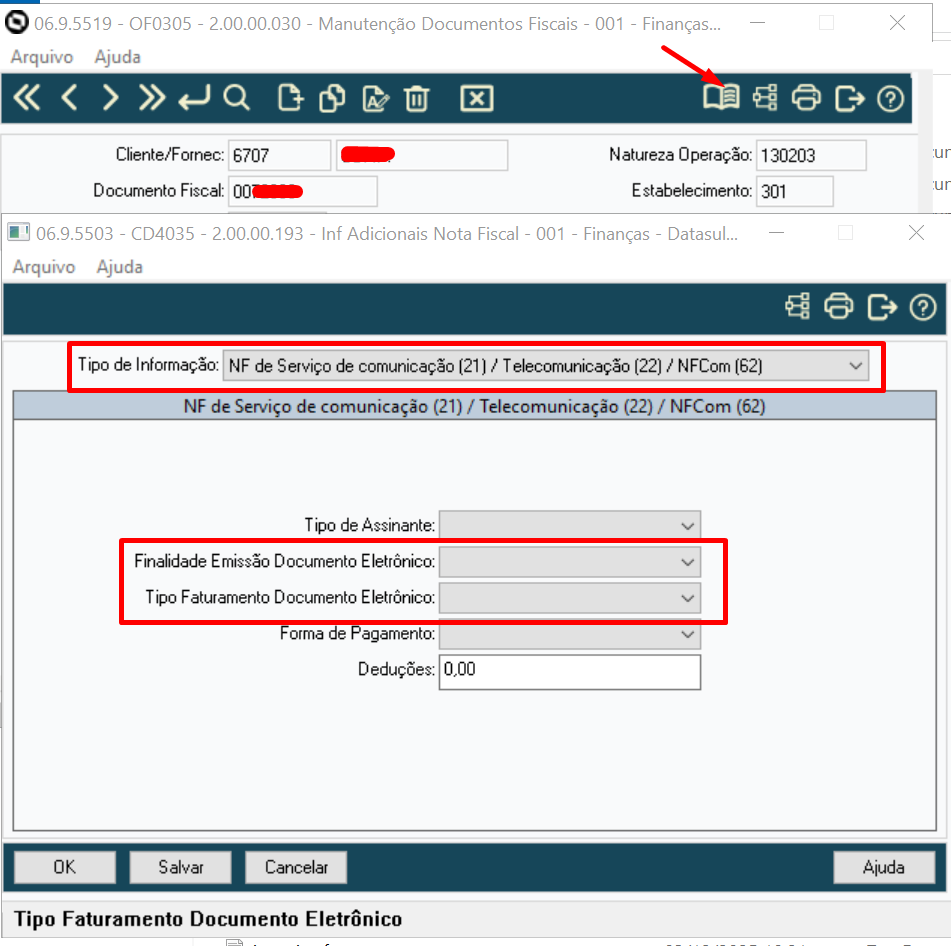
Task: Close the CD4035 Inf Adicionais window
Action: (916, 233)
